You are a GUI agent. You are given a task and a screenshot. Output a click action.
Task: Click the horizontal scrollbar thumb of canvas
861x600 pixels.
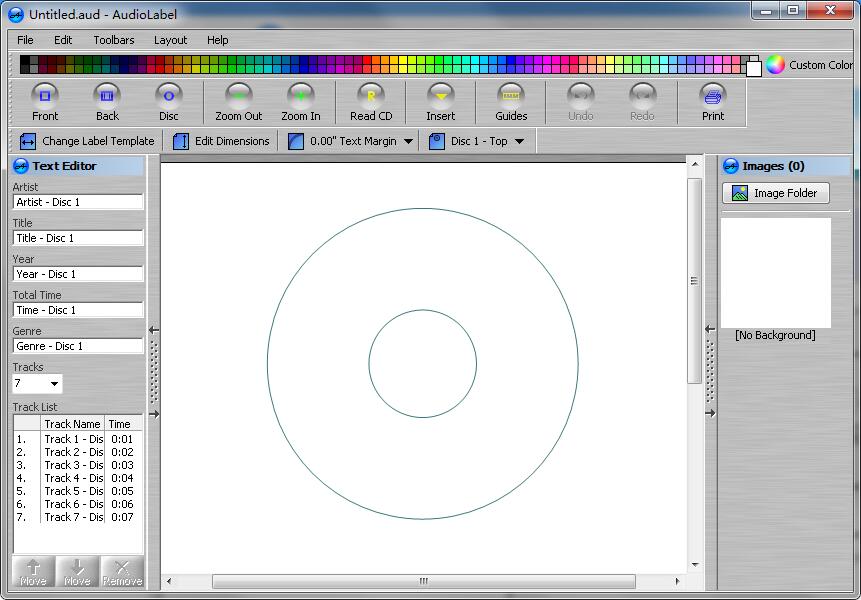[424, 581]
